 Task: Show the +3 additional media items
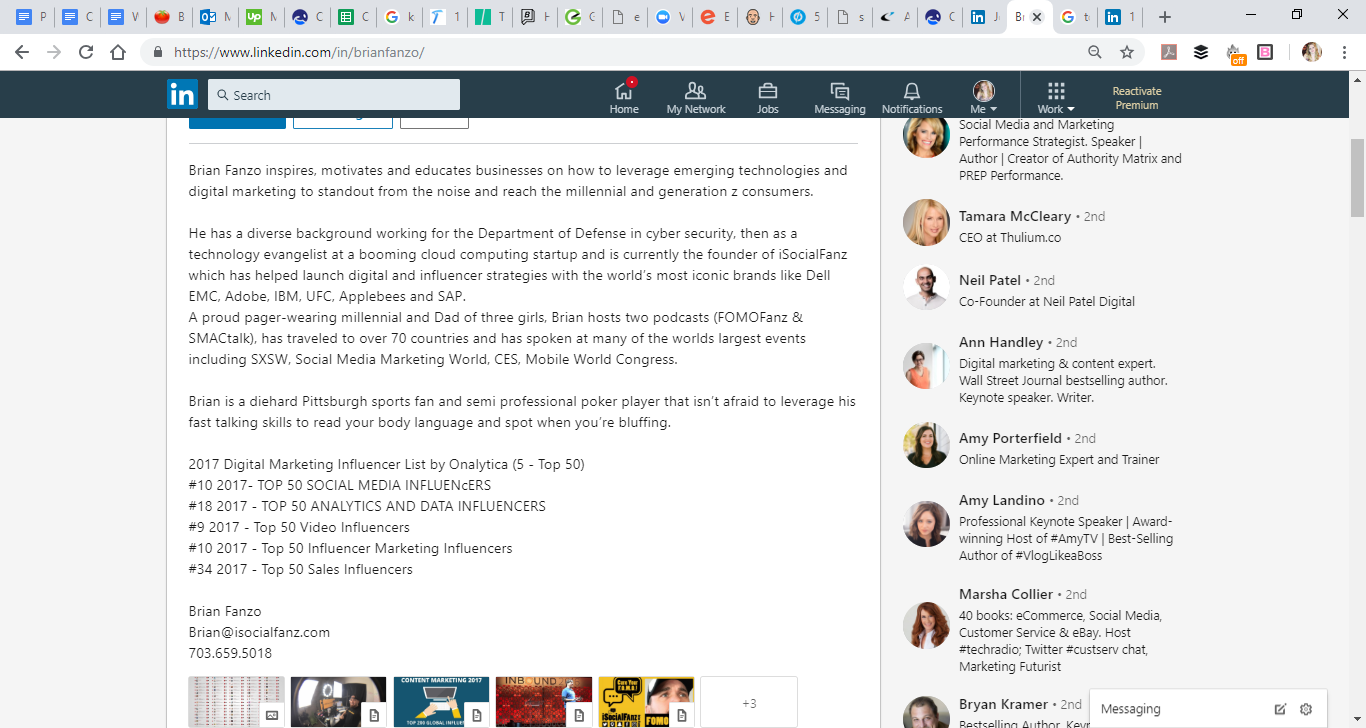point(749,702)
